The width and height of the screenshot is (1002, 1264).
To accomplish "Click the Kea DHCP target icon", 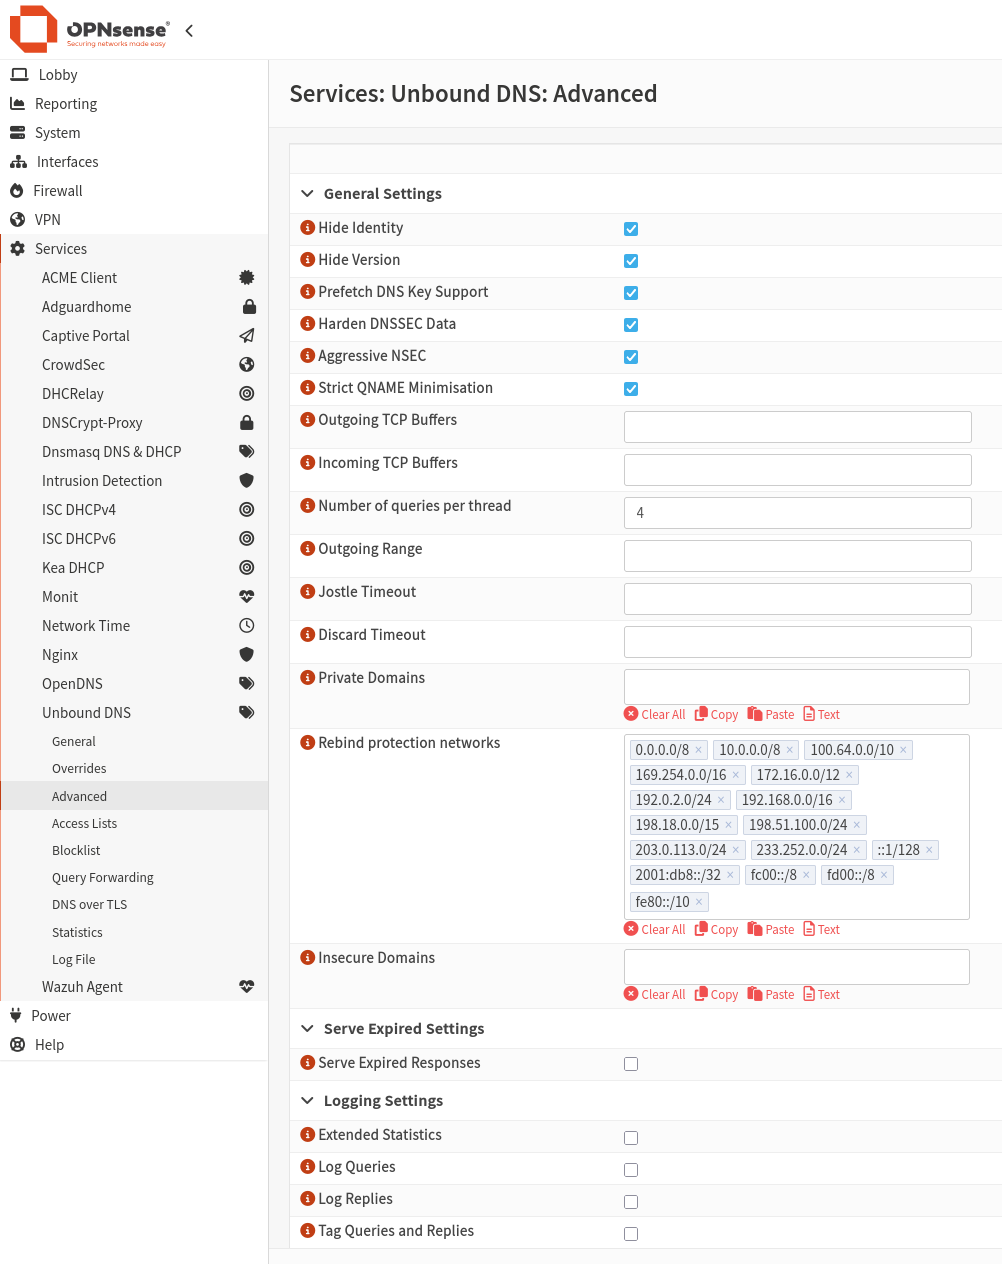I will coord(247,567).
